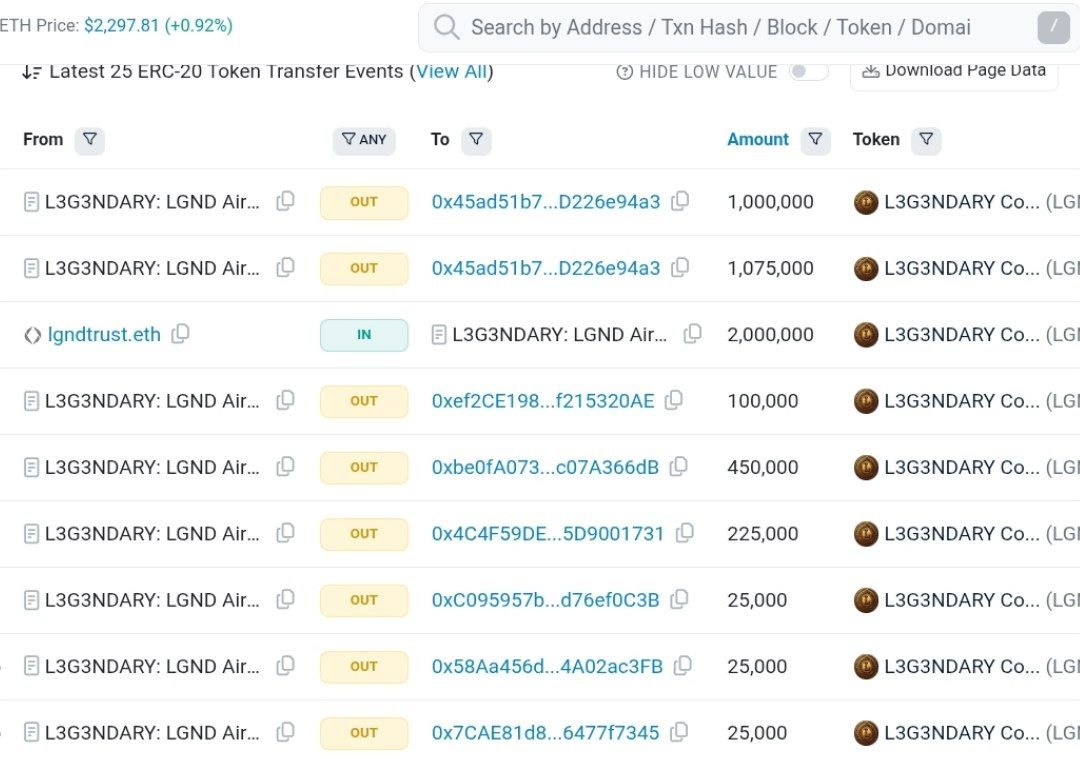Copy From address in 1,075,000 row
The height and width of the screenshot is (759, 1080).
coord(285,267)
